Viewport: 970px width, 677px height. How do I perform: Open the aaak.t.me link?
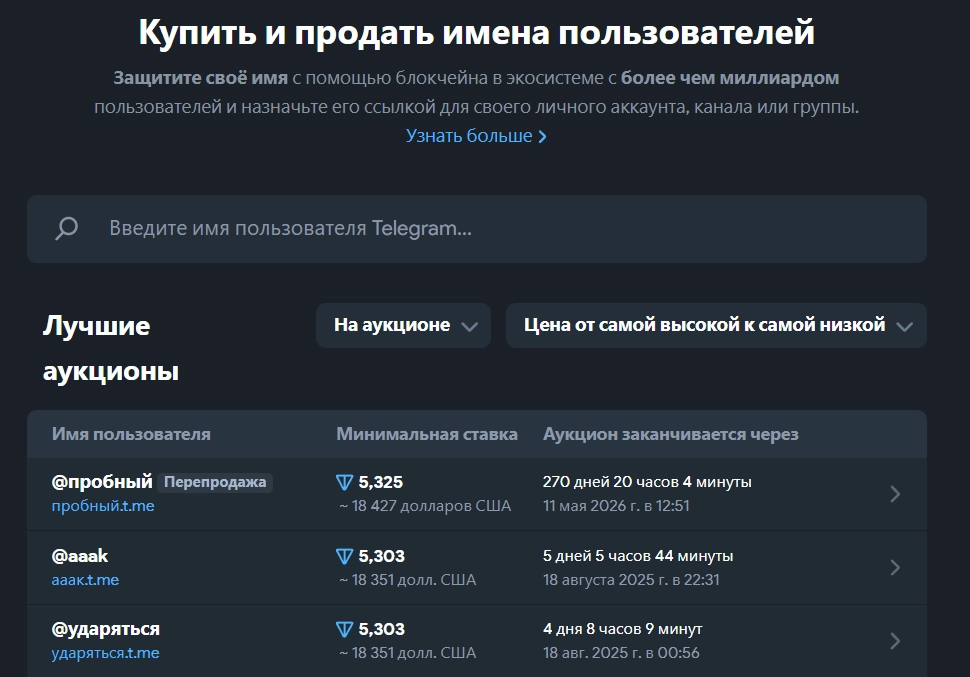[x=85, y=580]
